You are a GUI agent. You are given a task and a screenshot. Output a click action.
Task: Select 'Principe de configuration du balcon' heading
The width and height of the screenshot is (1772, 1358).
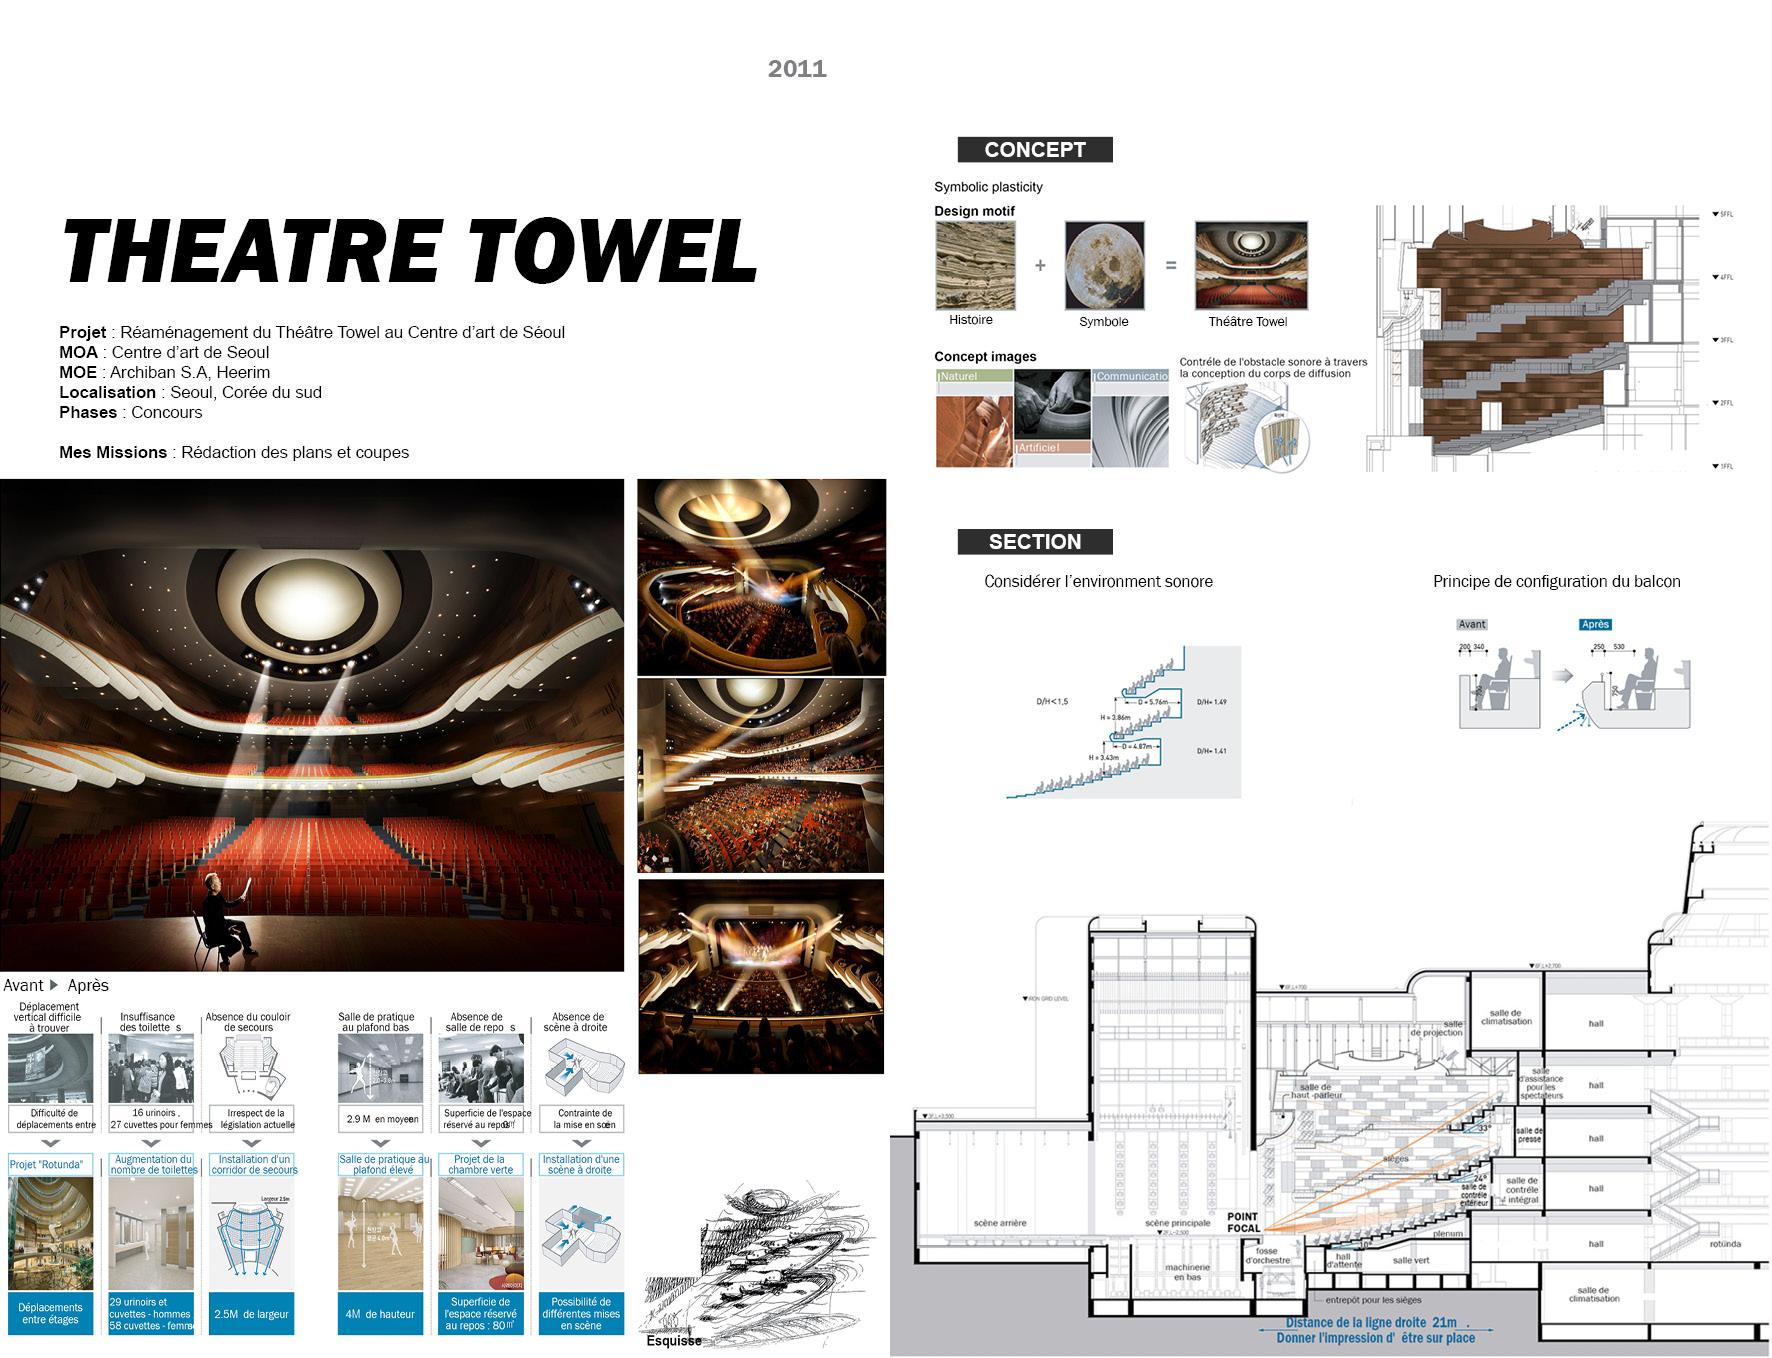click(1556, 581)
